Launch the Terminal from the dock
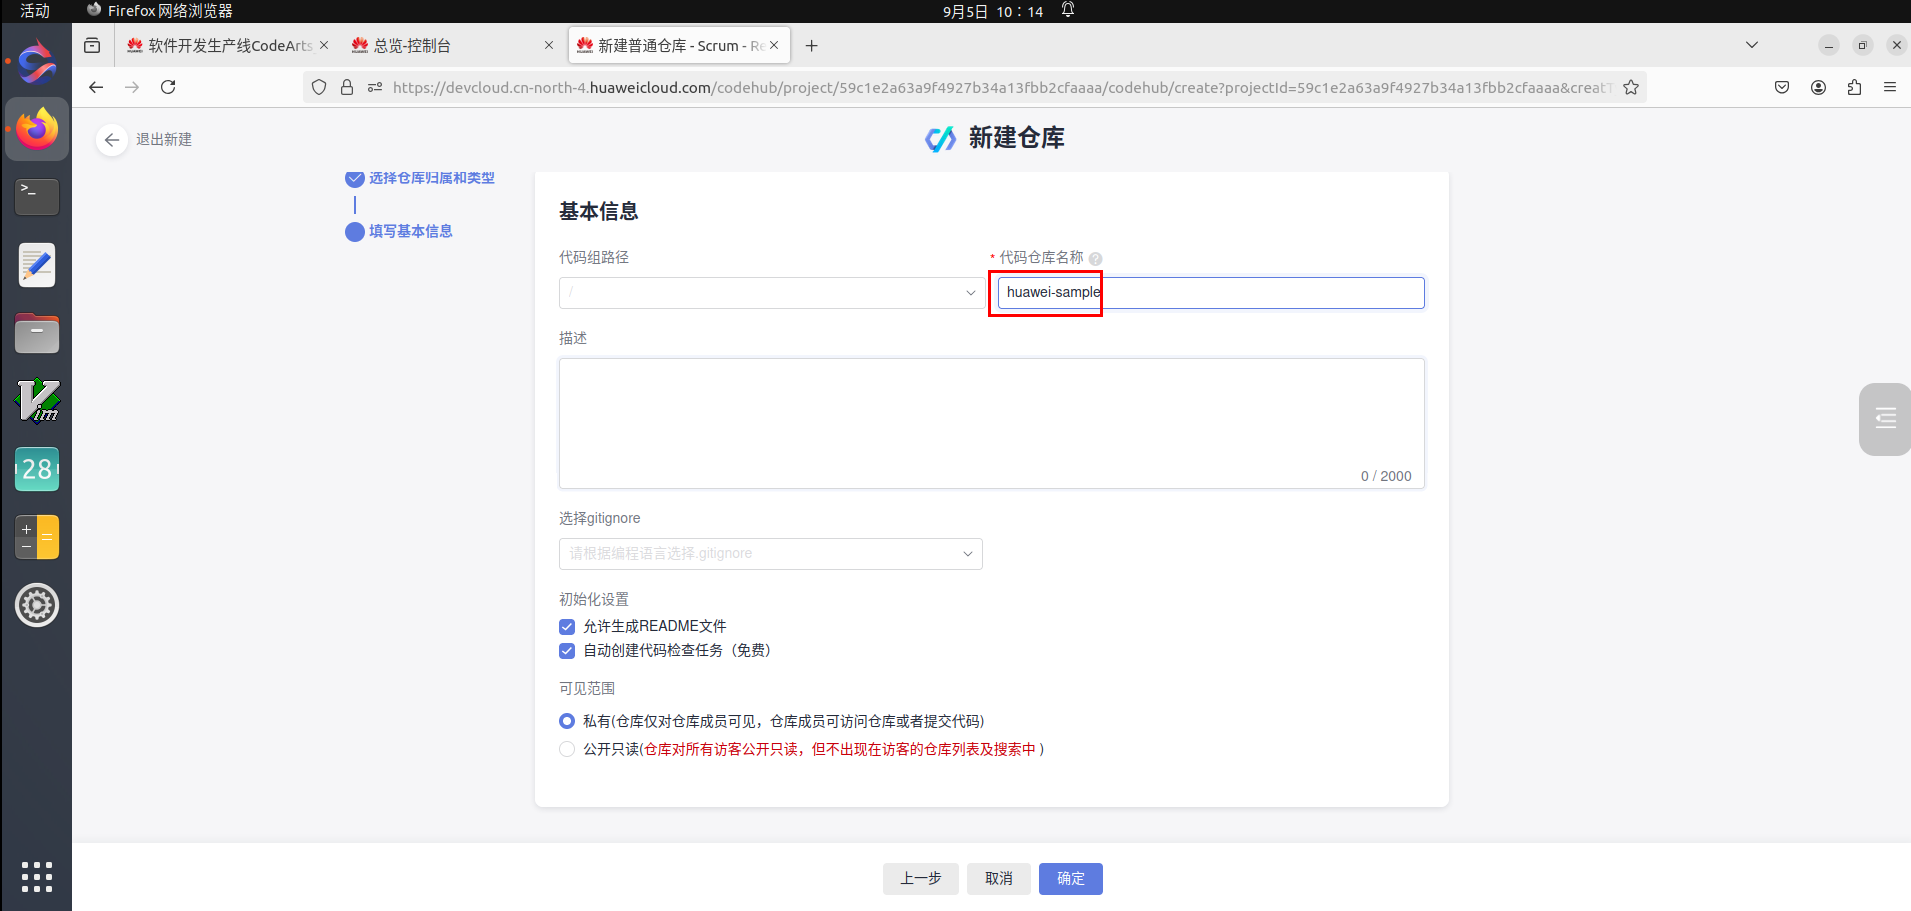The image size is (1911, 911). pos(37,197)
